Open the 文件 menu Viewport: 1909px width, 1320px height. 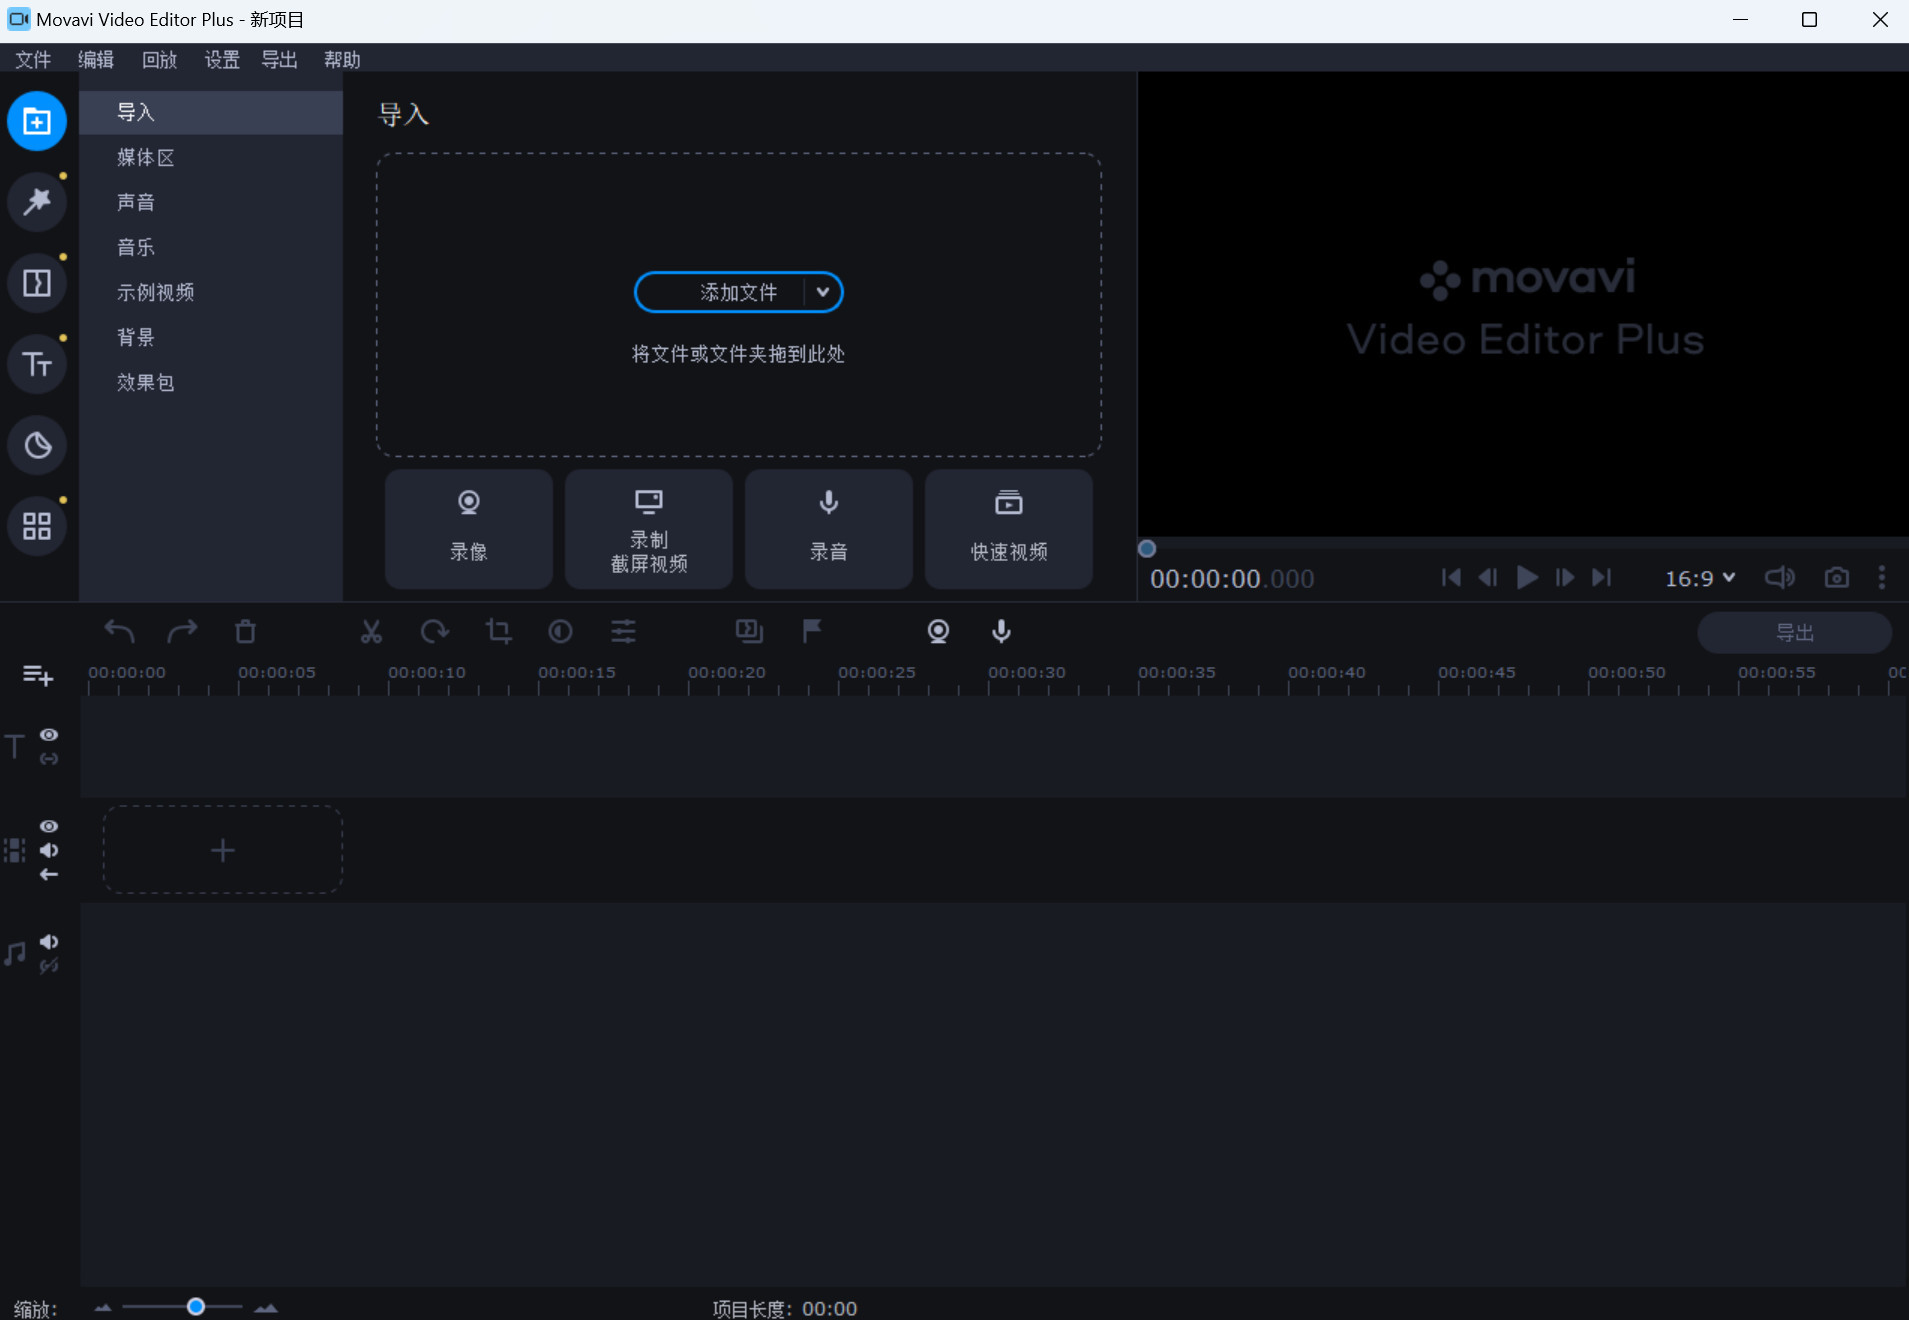(x=33, y=60)
